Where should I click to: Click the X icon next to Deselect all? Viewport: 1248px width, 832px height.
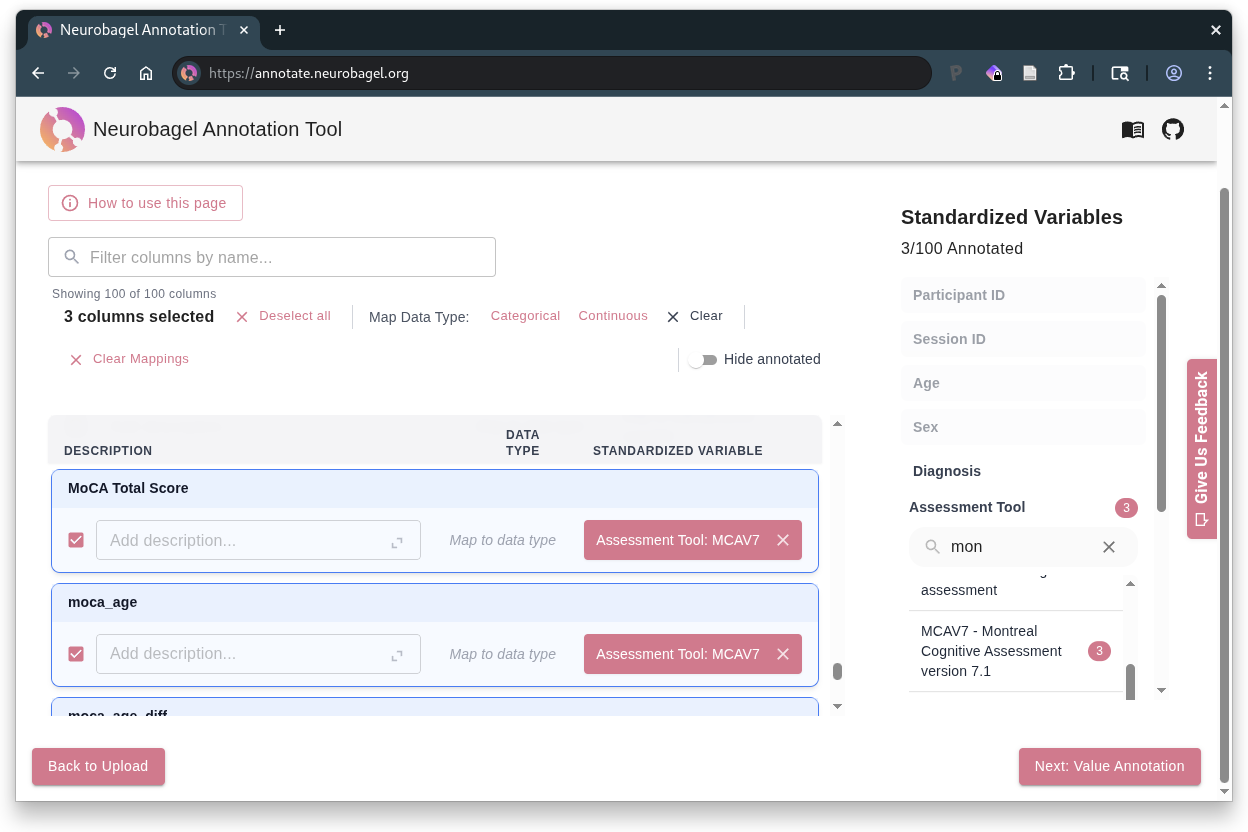tap(241, 316)
